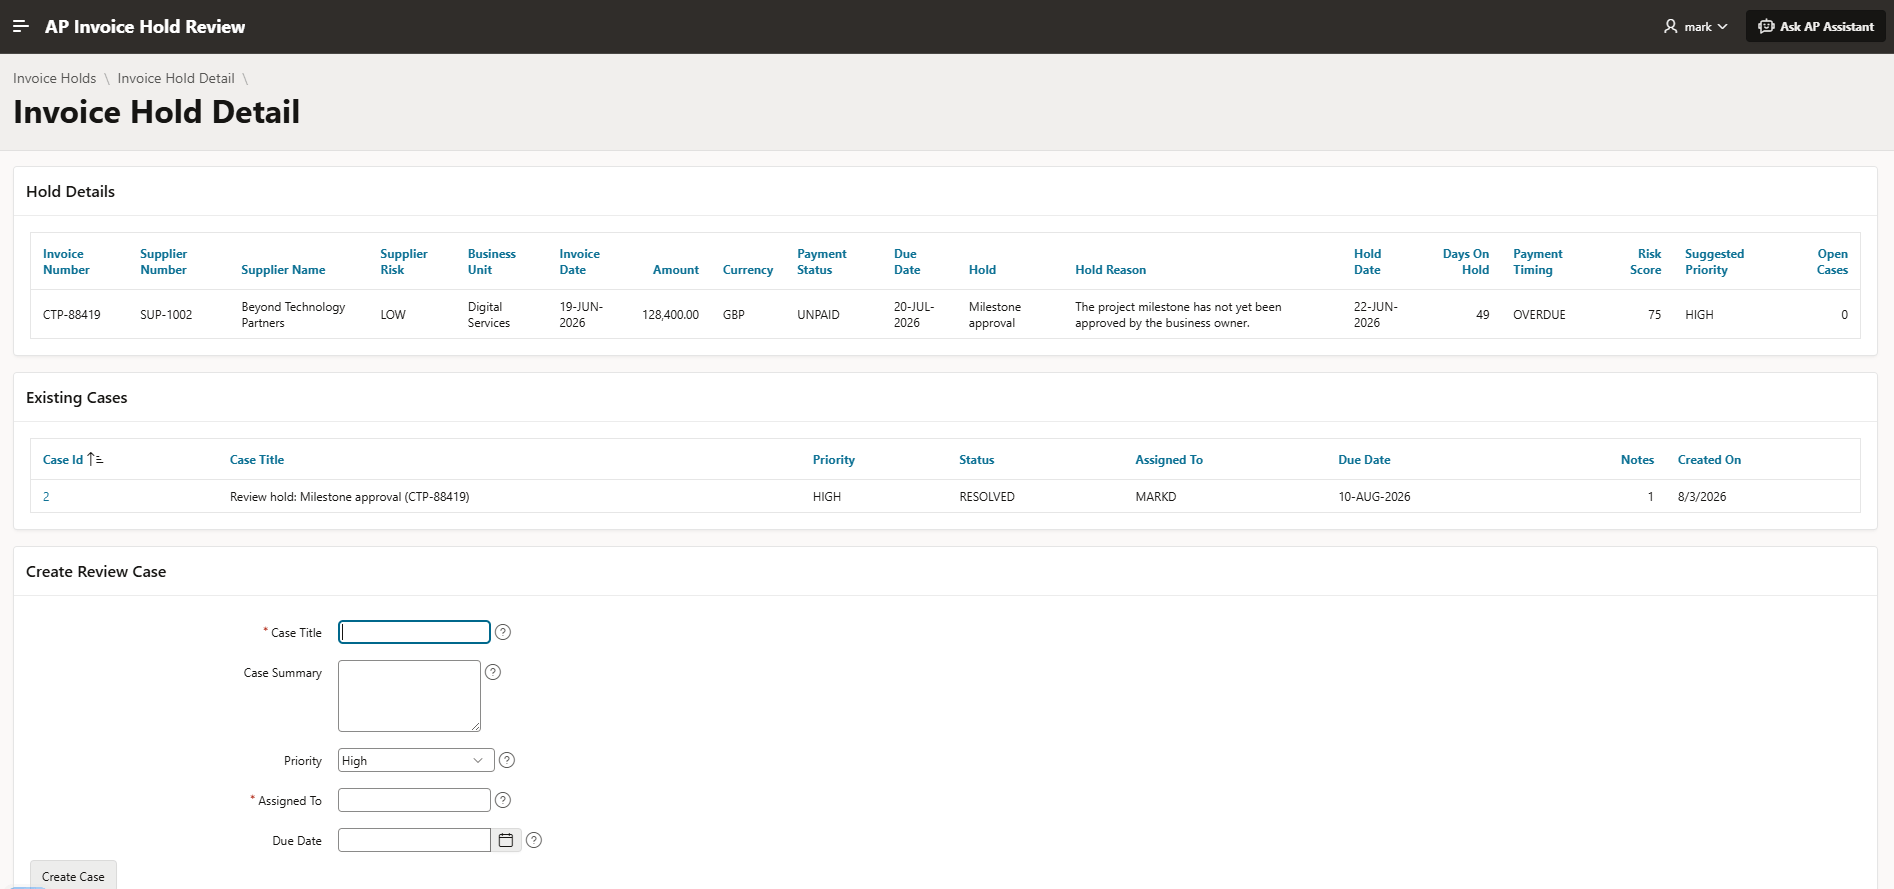The height and width of the screenshot is (889, 1894).
Task: Click the 8/3/2026 created on cell
Action: [1702, 497]
